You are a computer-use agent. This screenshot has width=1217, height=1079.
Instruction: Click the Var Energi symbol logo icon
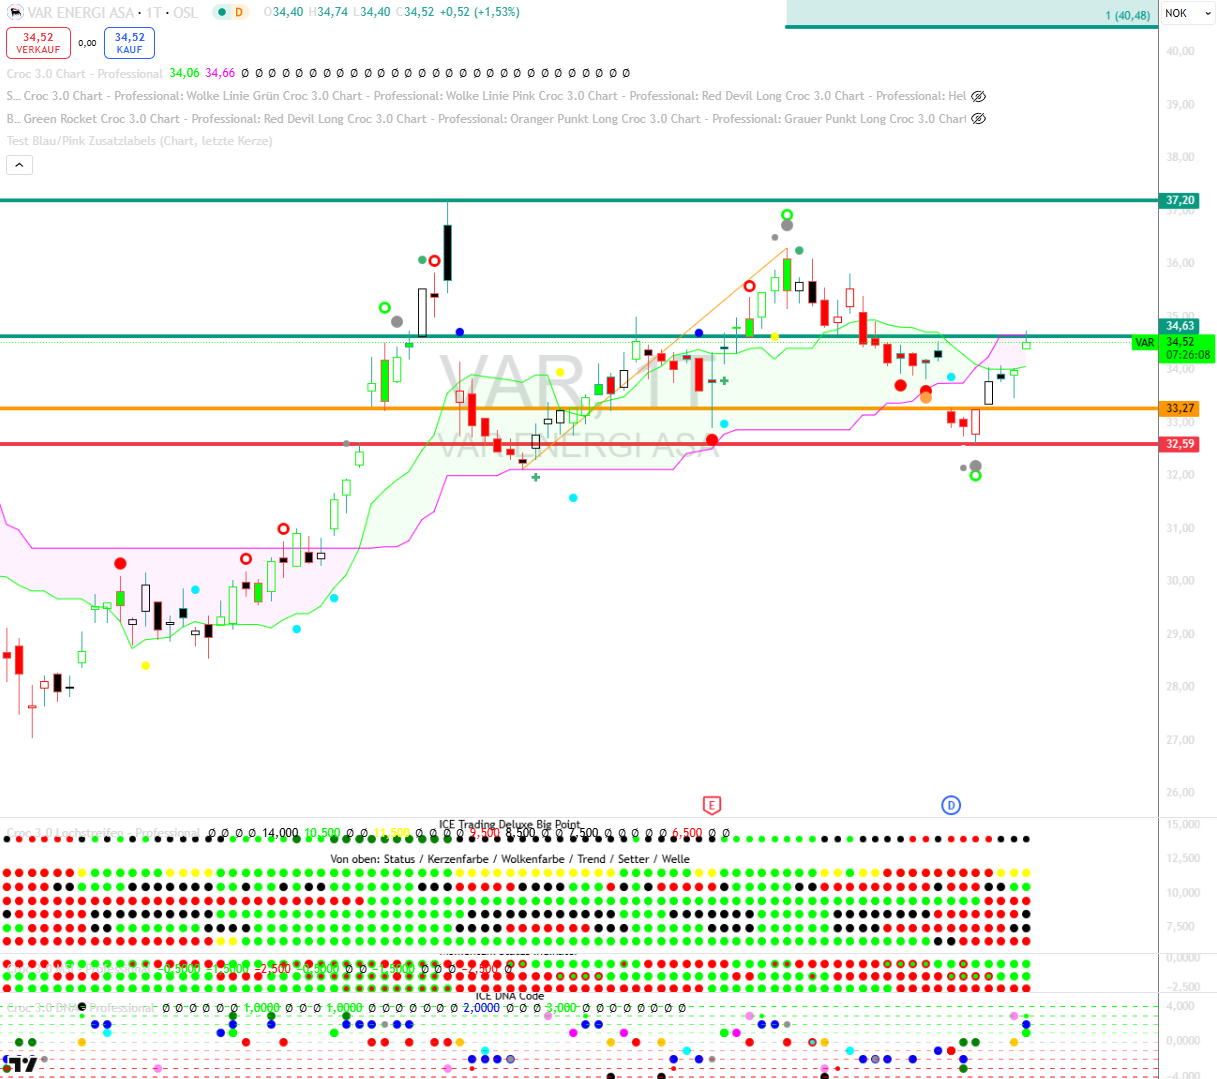[x=14, y=13]
